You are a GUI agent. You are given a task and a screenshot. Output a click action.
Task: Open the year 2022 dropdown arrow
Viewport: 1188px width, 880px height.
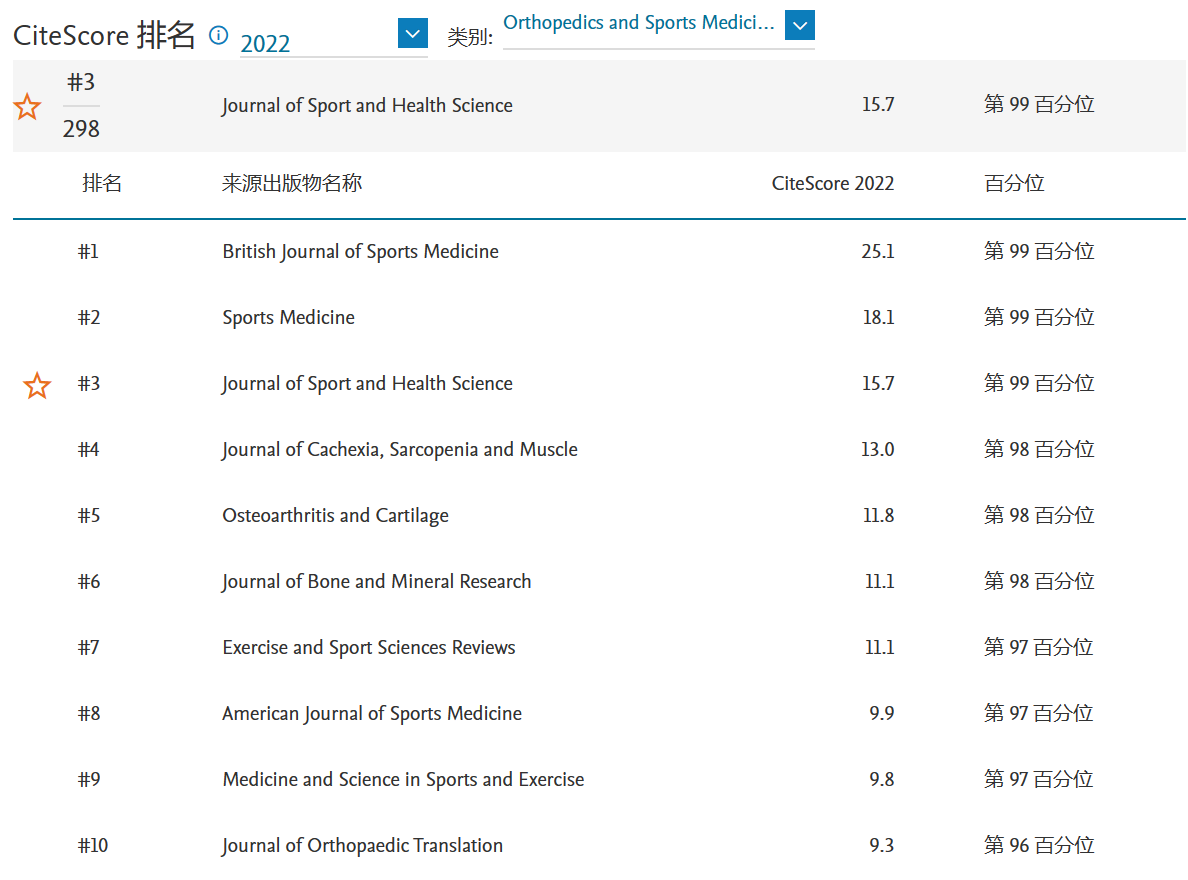tap(412, 34)
